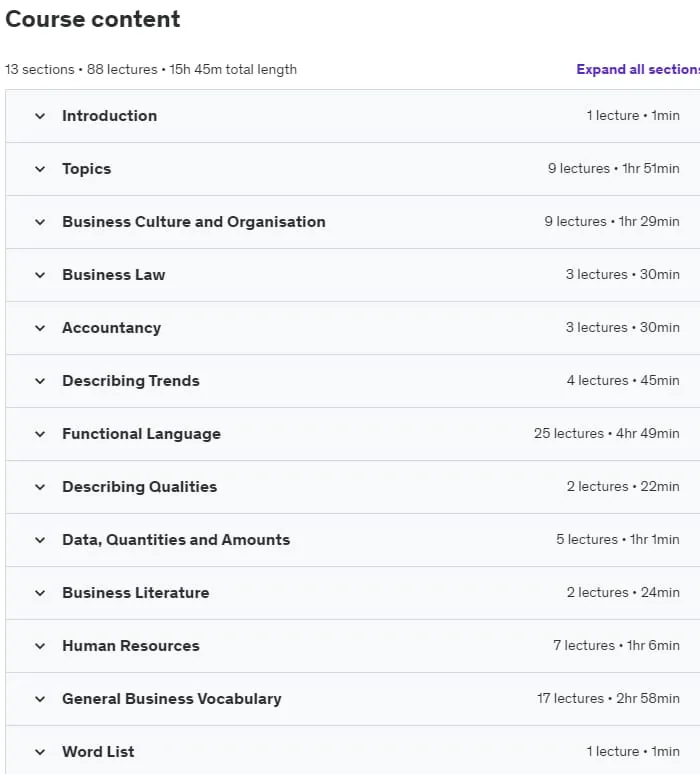Select the Business Literature section title
The image size is (700, 774).
[x=136, y=592]
